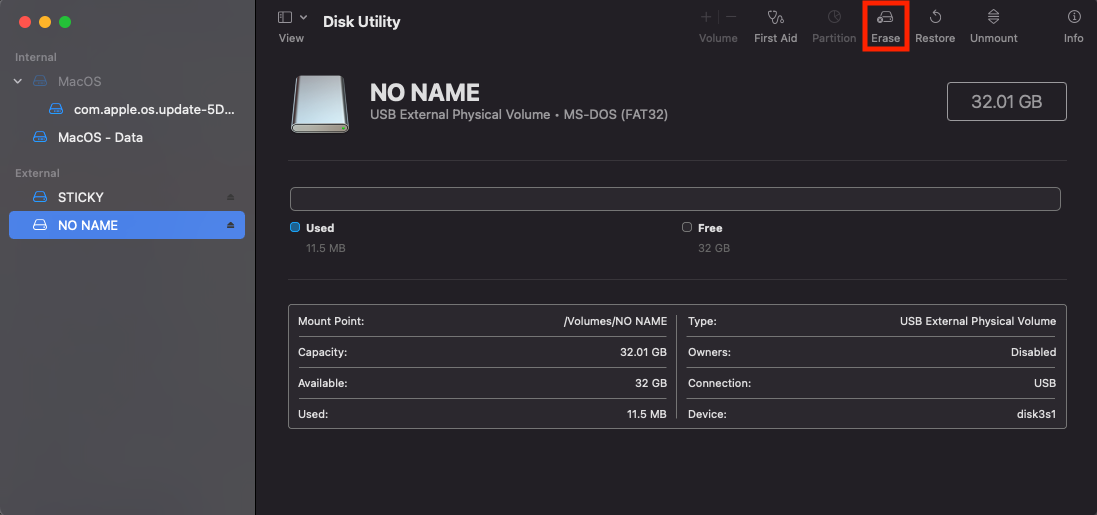Screen dimensions: 1097x515
Task: Click the MacOS - Data drive icon
Action: pos(41,137)
